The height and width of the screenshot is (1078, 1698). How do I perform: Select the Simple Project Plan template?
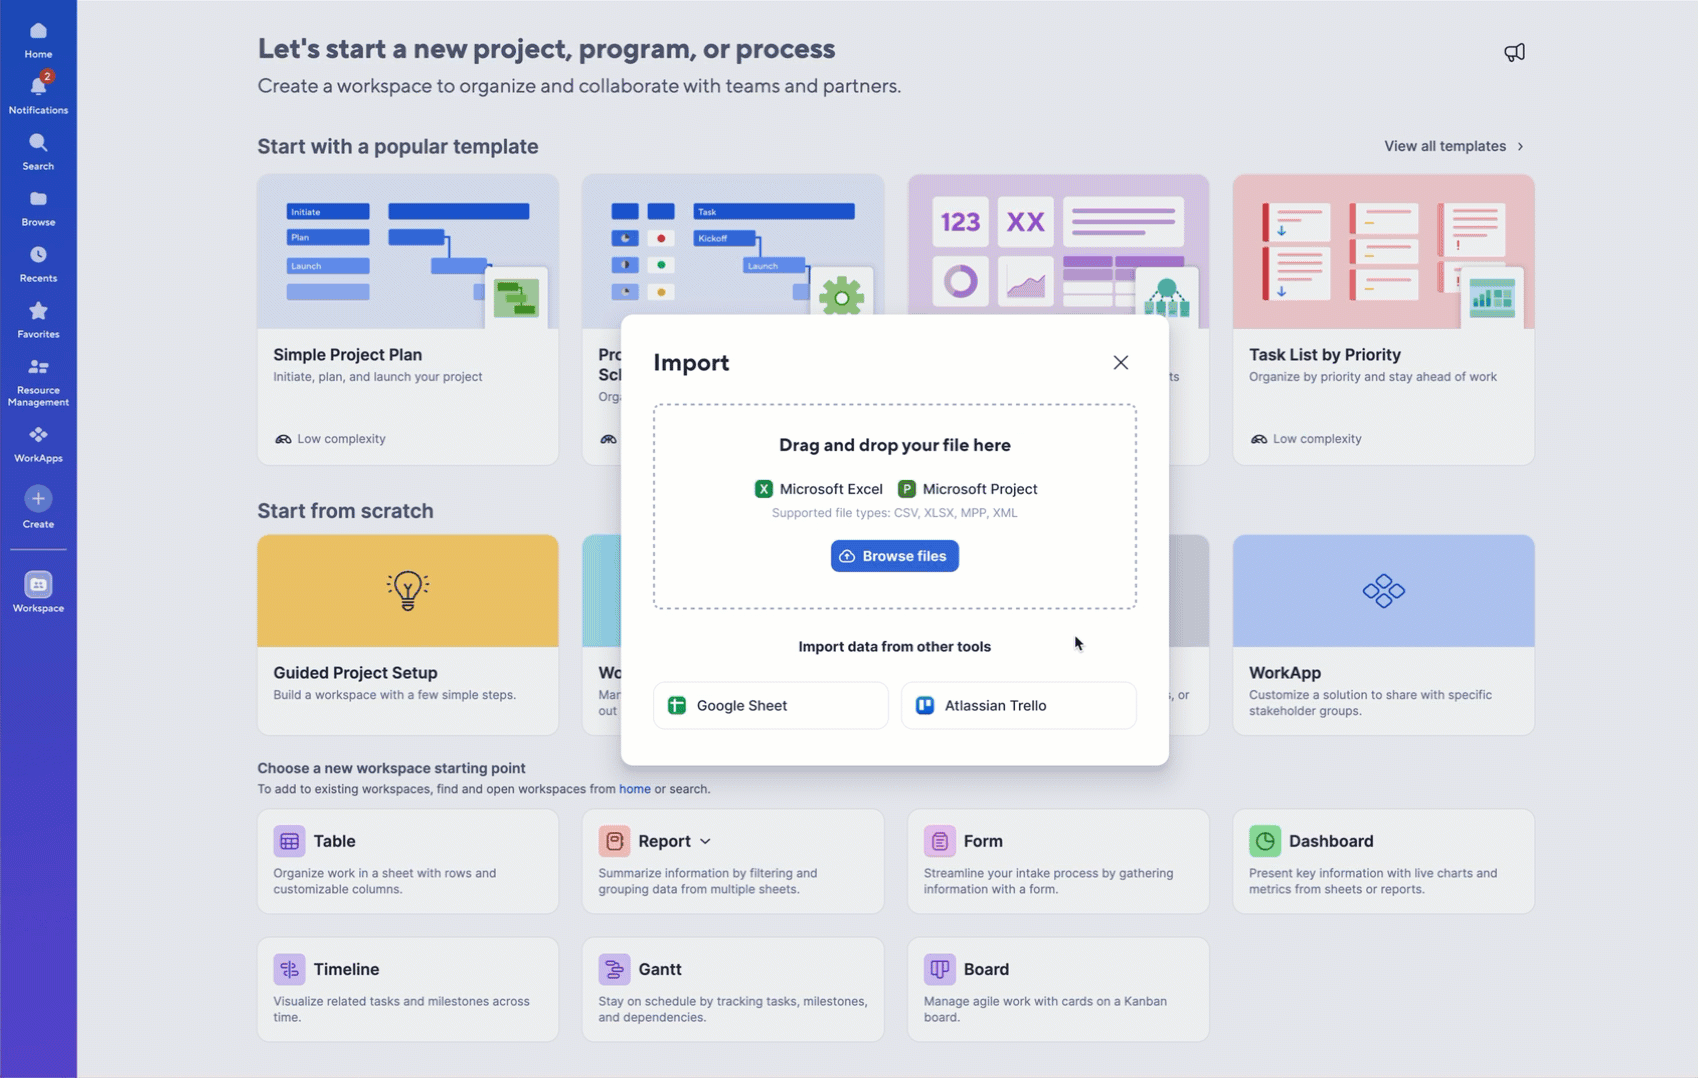(x=407, y=318)
